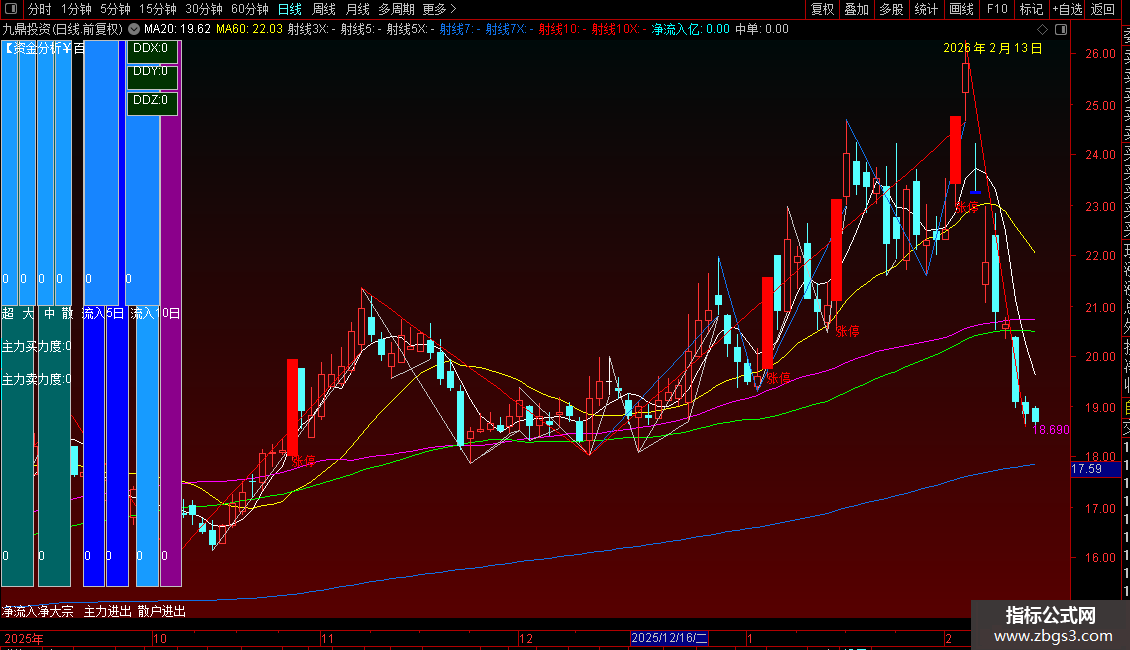Switch to the 周线 weekly tab
This screenshot has height=650, width=1130.
pyautogui.click(x=324, y=9)
